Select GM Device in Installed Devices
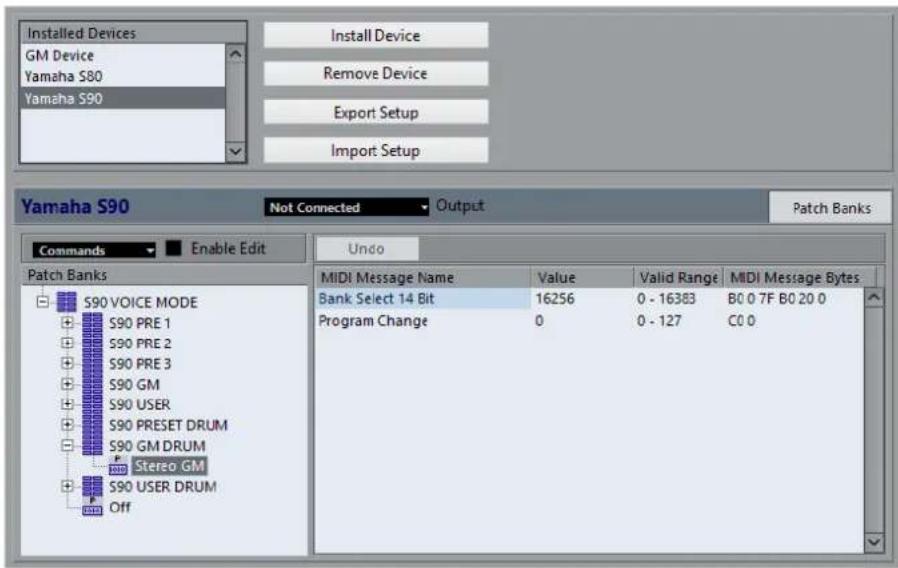Screen dimensions: 898x568 [x=123, y=56]
